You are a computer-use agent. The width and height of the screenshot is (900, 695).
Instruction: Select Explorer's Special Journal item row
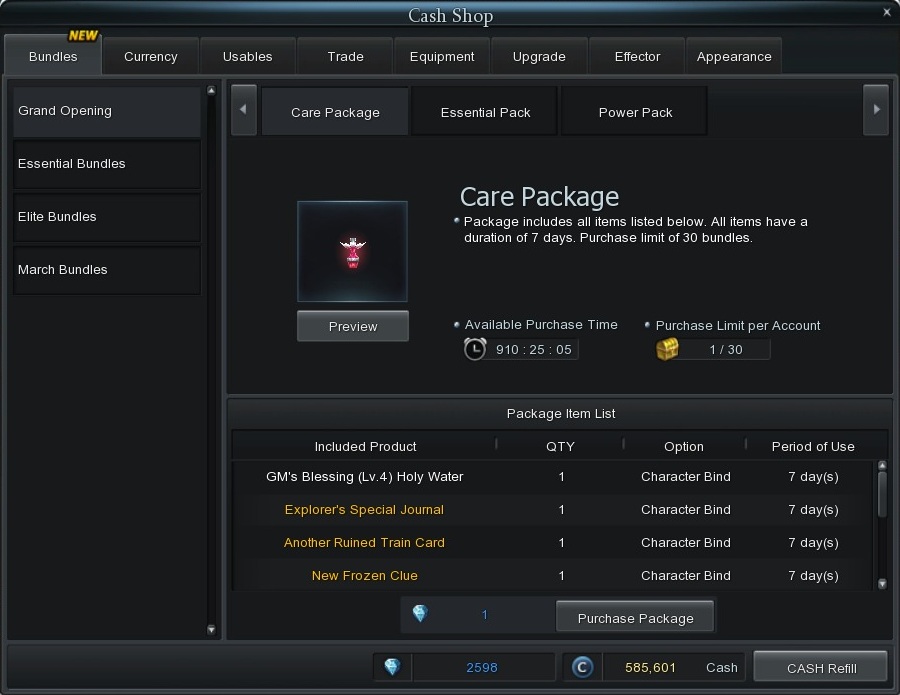click(364, 510)
